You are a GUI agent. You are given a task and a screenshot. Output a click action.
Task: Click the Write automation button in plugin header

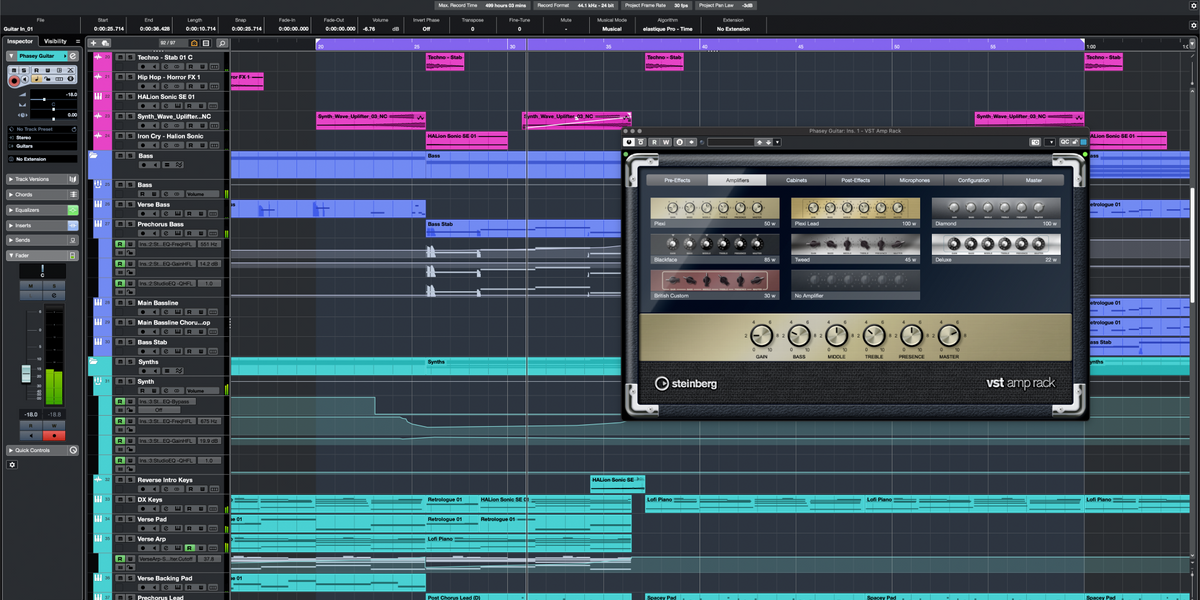(665, 142)
